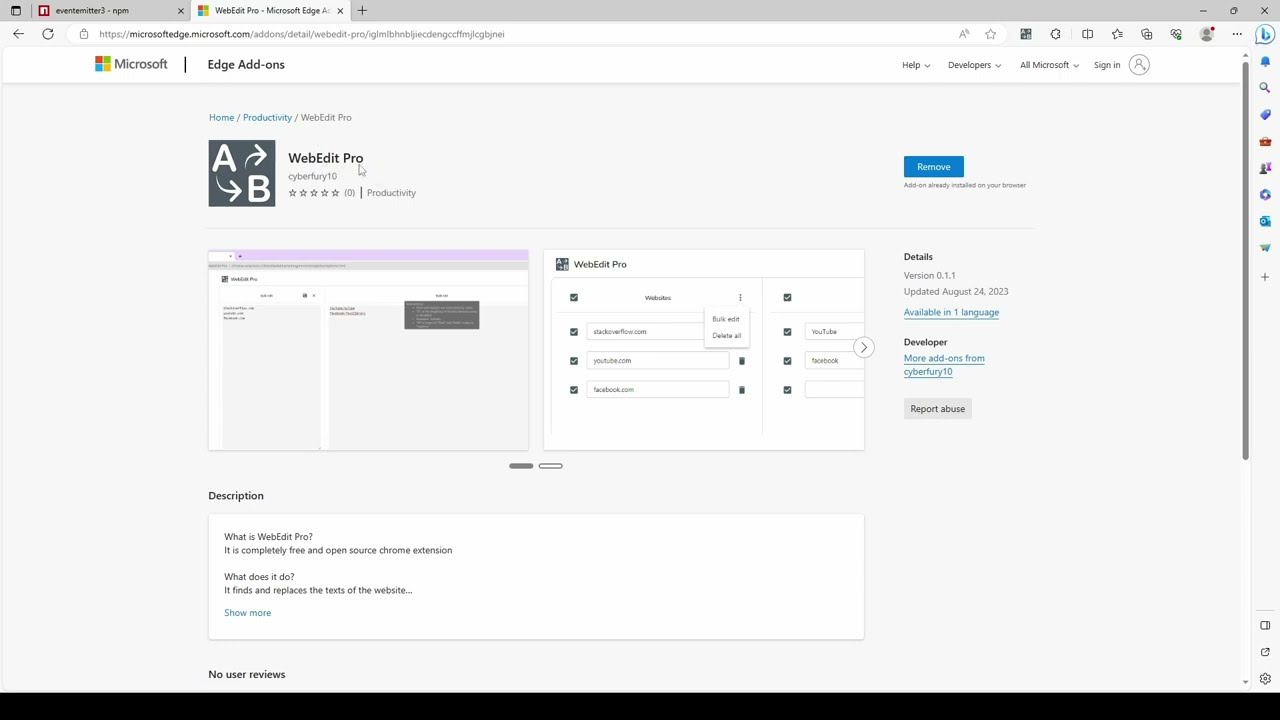This screenshot has width=1280, height=720.
Task: Click the WebEdit Pro AB logo image
Action: point(241,173)
